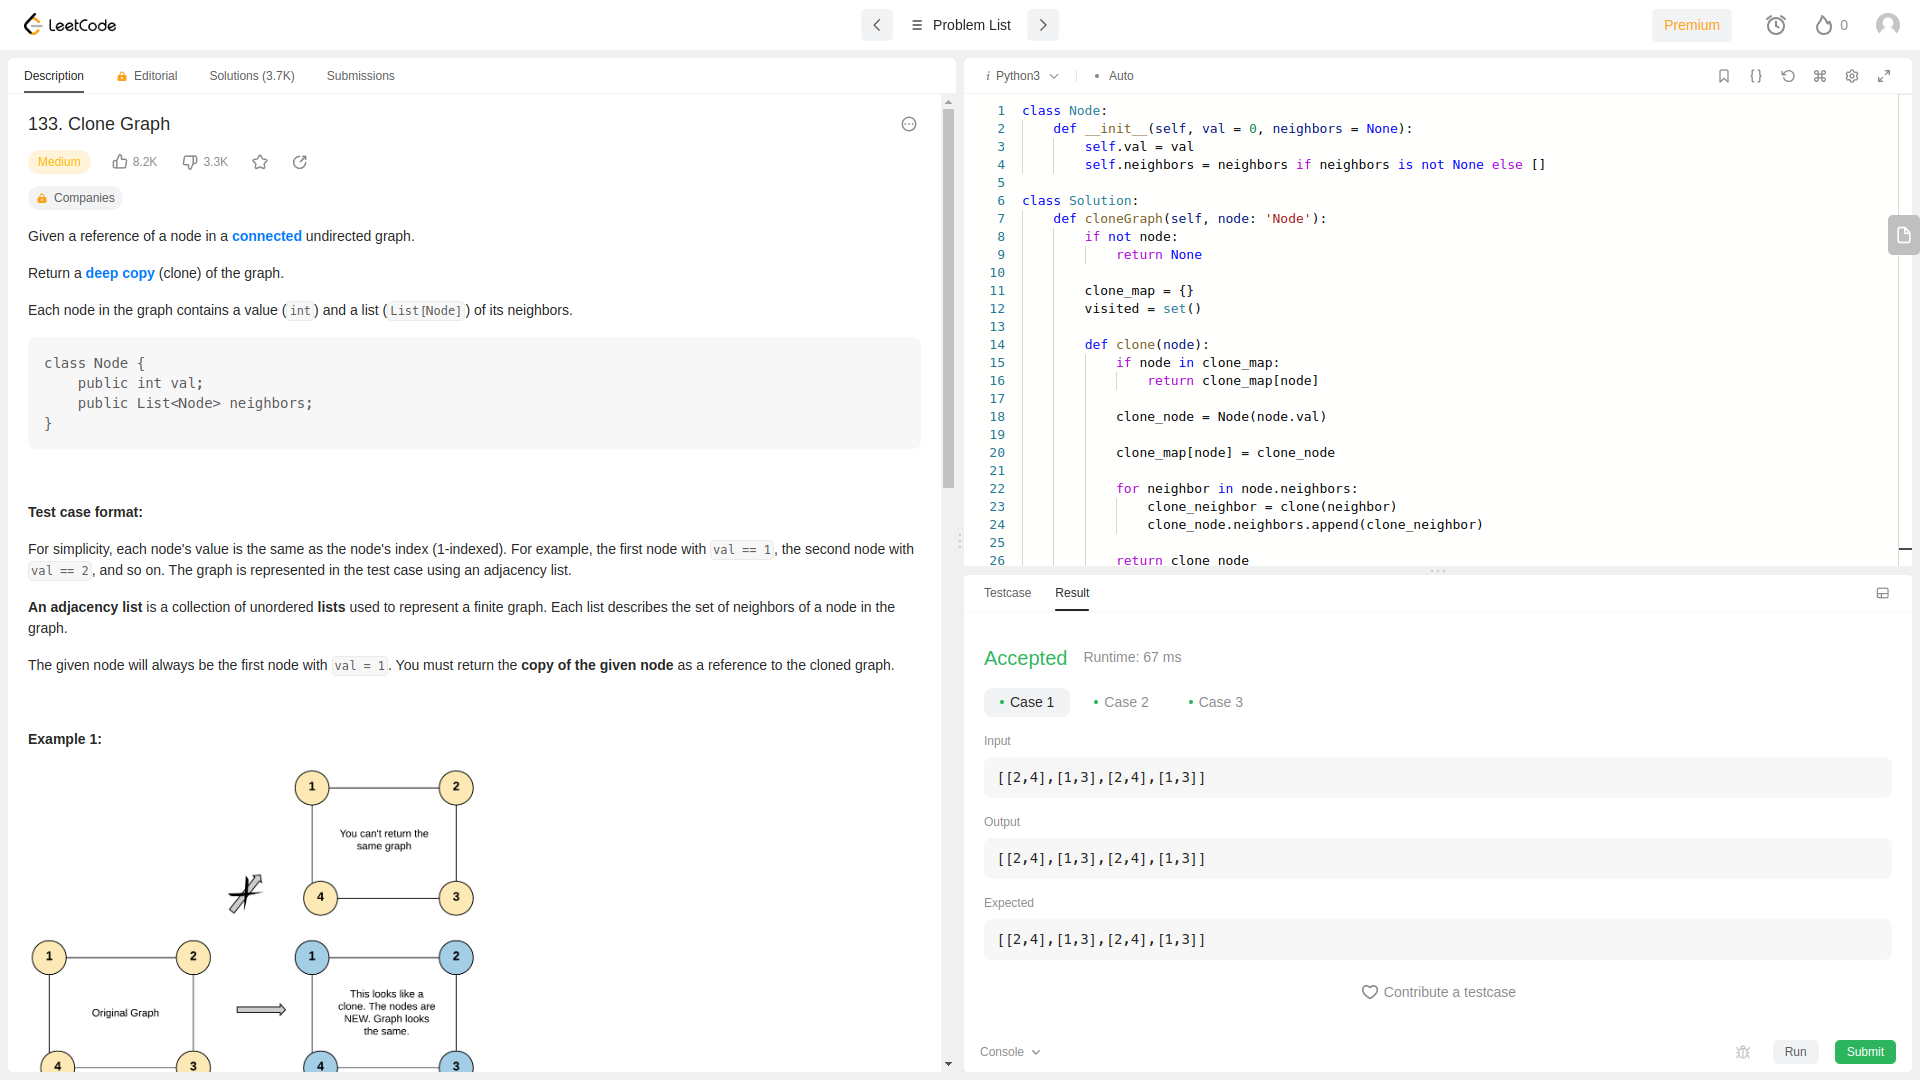The width and height of the screenshot is (1920, 1080).
Task: Open the deep copy link in description
Action: [x=119, y=273]
